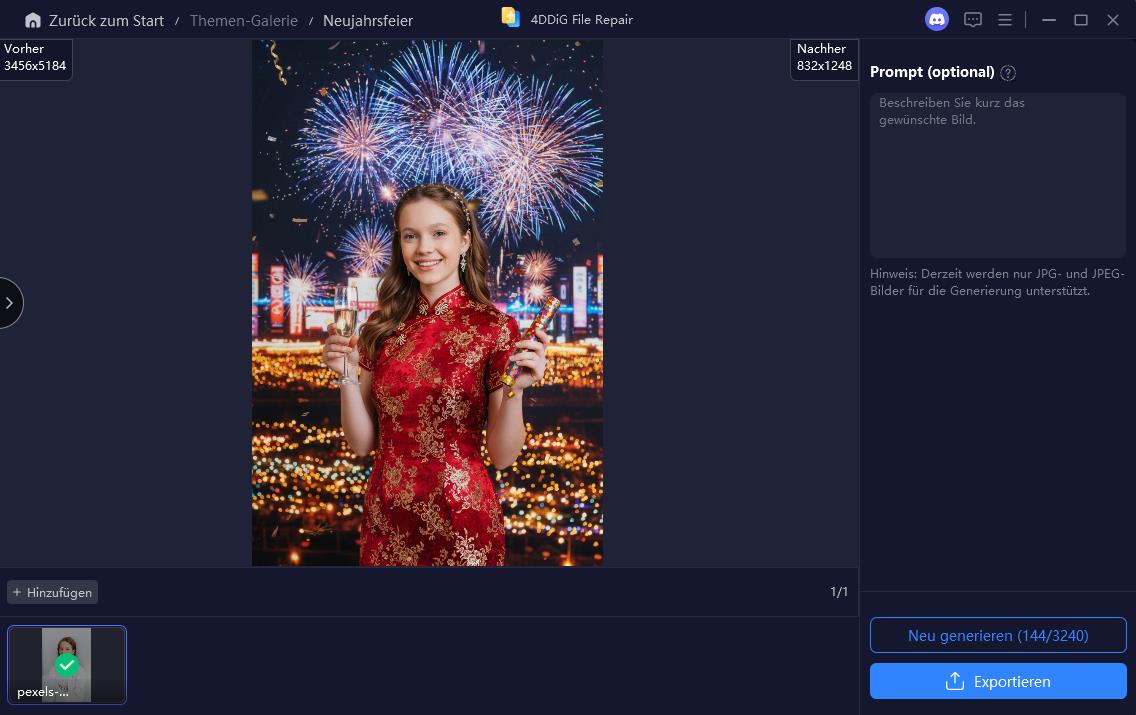The width and height of the screenshot is (1136, 715).
Task: Click the plus icon on Hinzufügen
Action: [x=18, y=592]
